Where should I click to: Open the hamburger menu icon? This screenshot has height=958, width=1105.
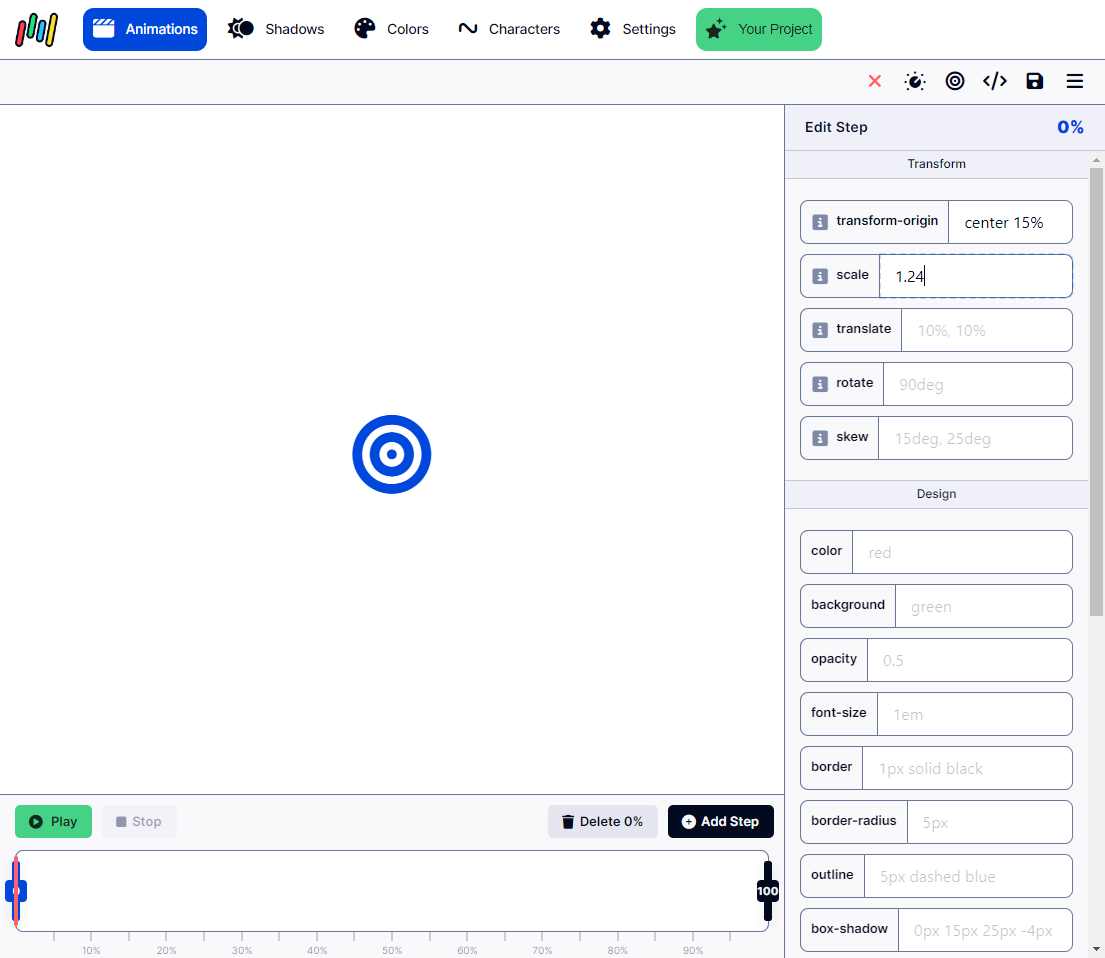click(x=1075, y=81)
